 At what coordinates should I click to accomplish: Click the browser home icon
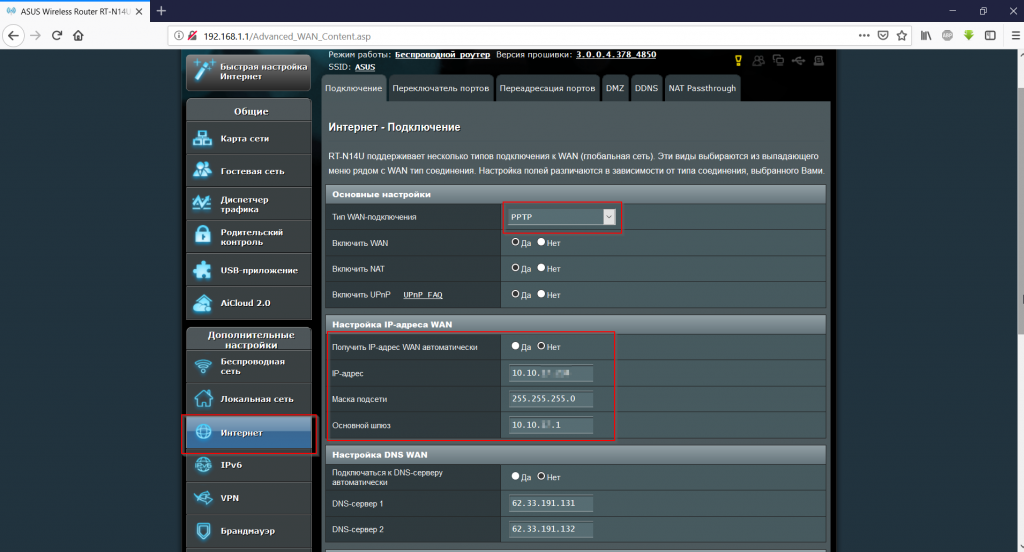coord(78,36)
